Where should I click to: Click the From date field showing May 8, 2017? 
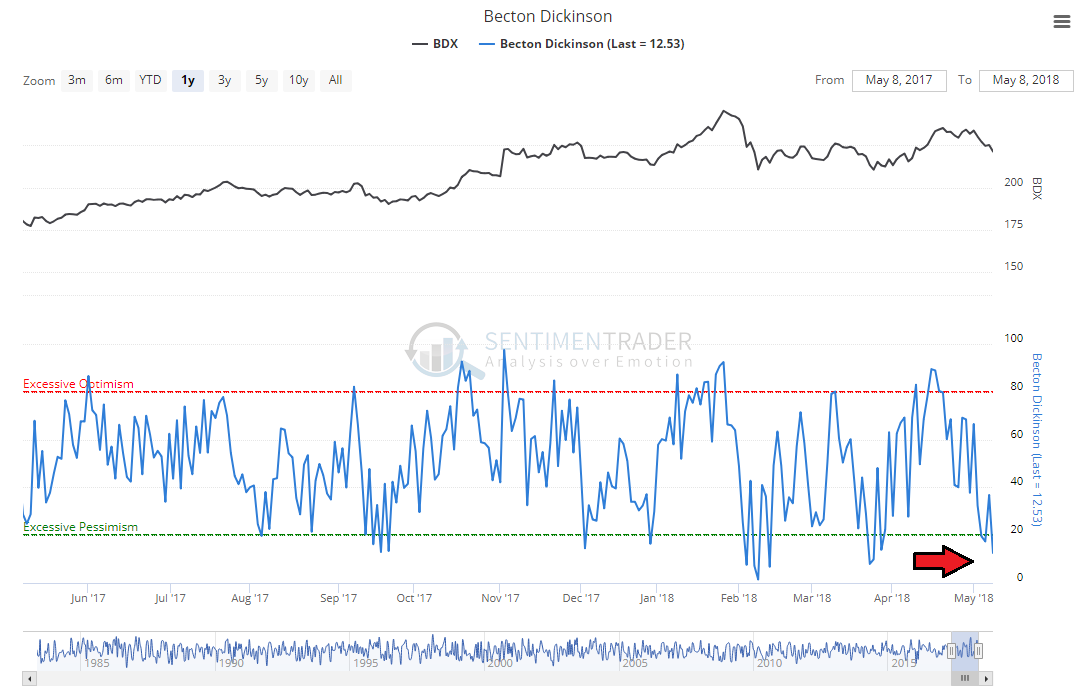pos(899,80)
